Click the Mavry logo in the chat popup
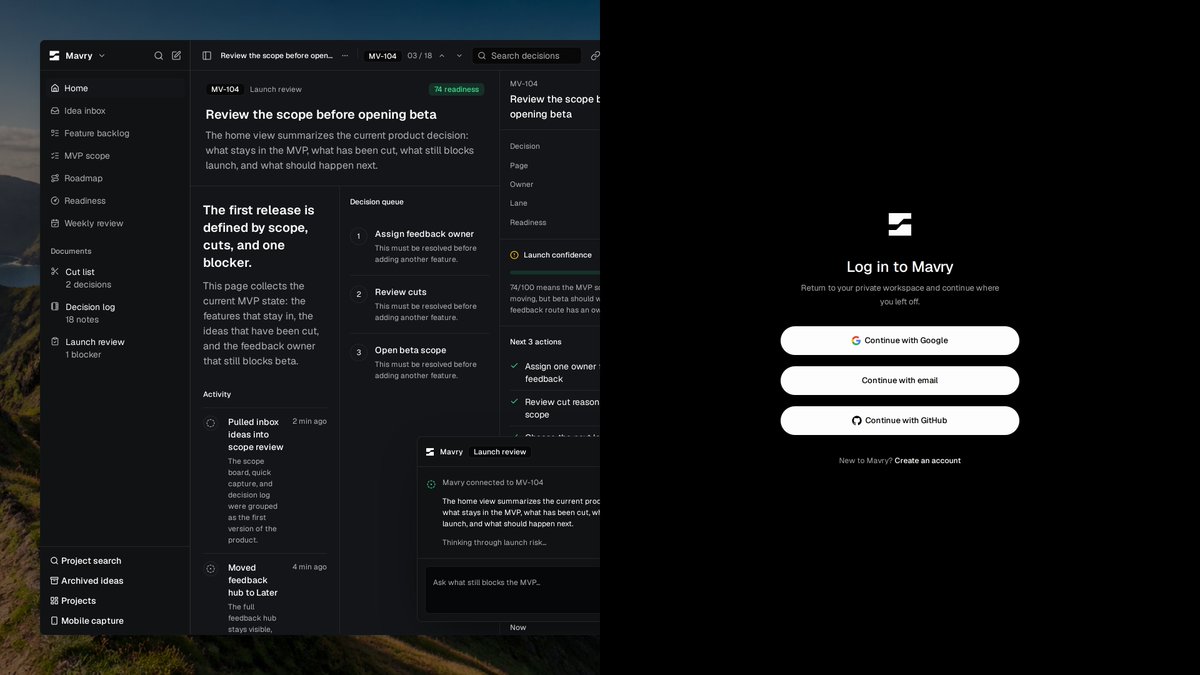Image resolution: width=1200 pixels, height=675 pixels. point(430,452)
